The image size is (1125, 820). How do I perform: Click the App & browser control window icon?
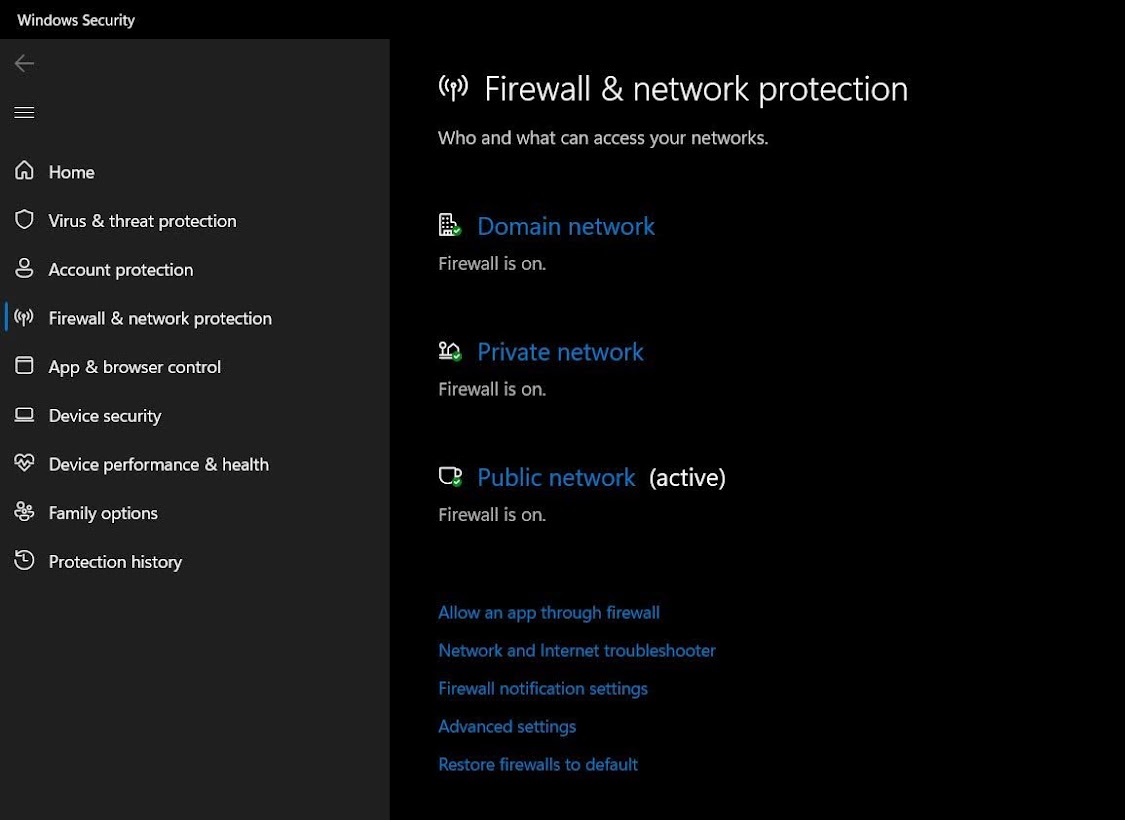click(x=25, y=366)
